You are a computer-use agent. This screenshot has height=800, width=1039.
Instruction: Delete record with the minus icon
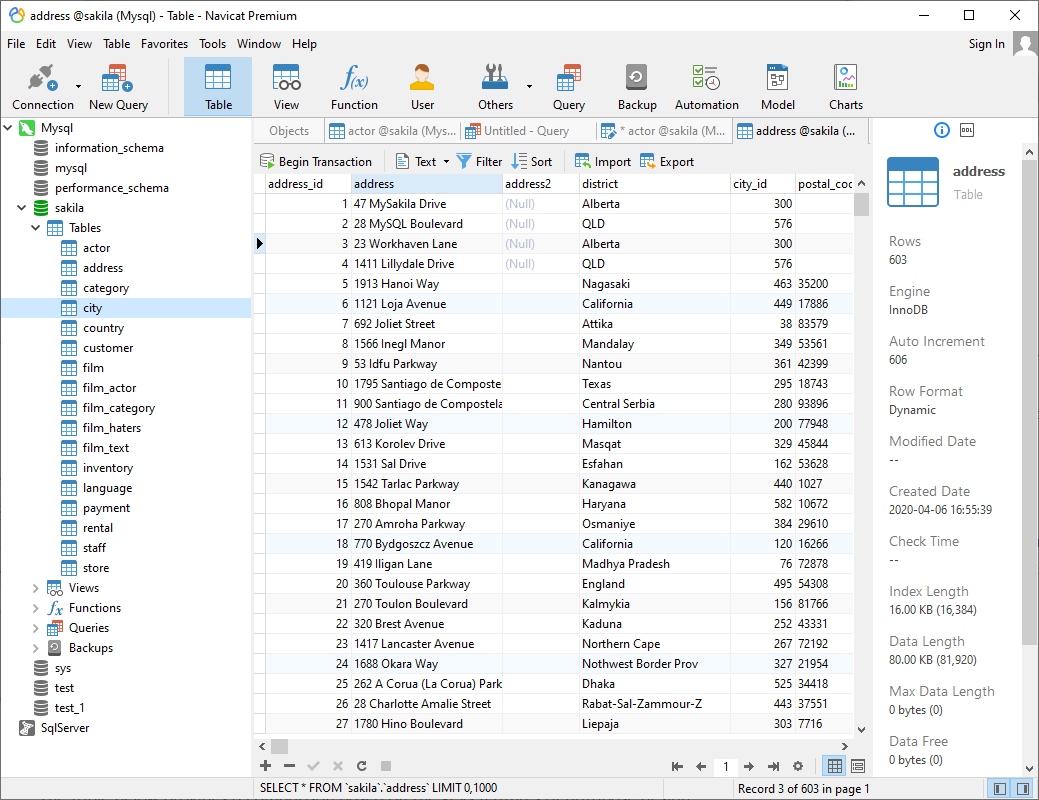290,766
